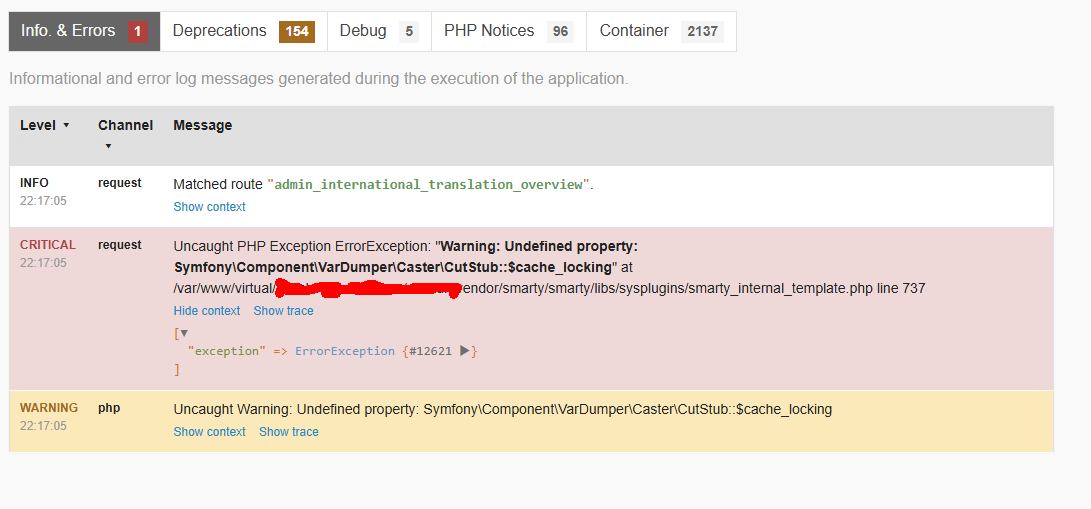Show trace for the CRITICAL request exception
The height and width of the screenshot is (509, 1091).
(x=283, y=311)
